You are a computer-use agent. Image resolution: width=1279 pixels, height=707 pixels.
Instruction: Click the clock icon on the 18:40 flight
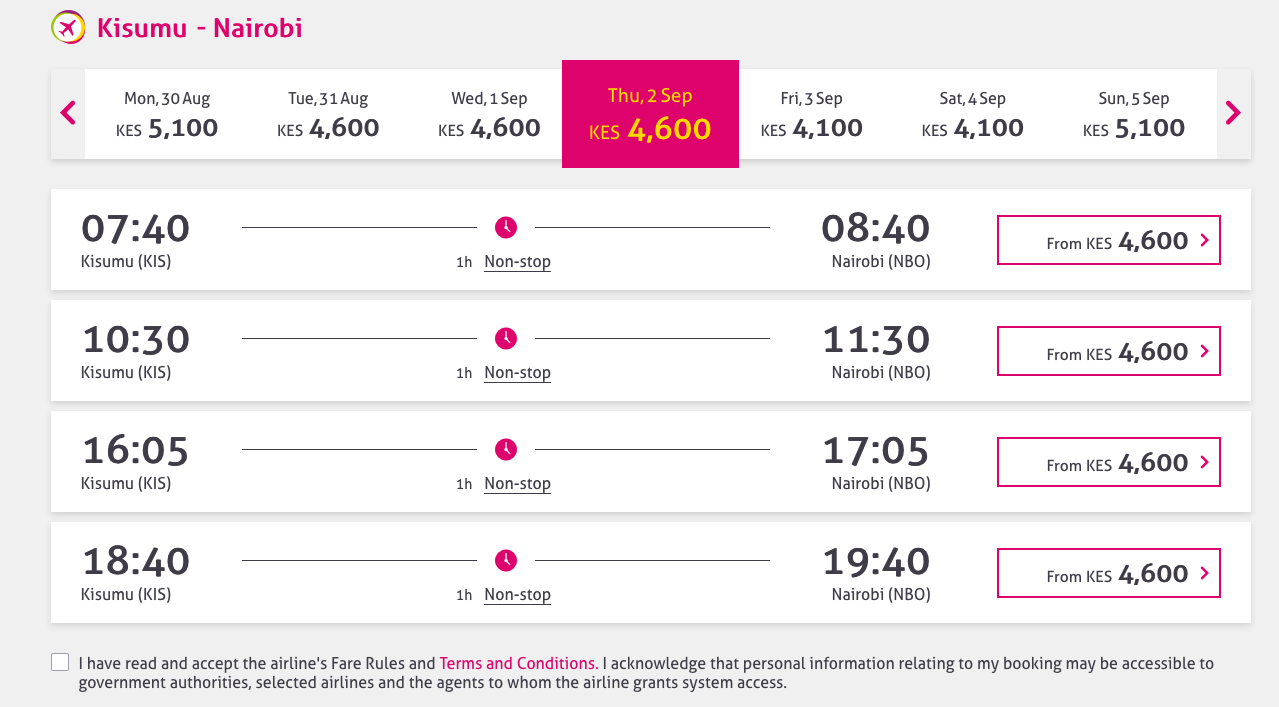(505, 561)
